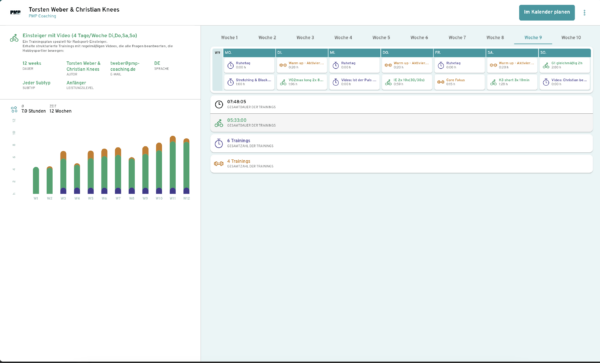The height and width of the screenshot is (363, 600).
Task: Click the W12 bar in the chart
Action: [x=186, y=166]
